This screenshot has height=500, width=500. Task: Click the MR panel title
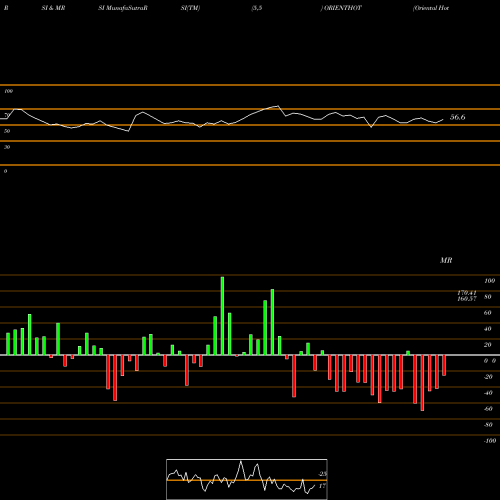click(x=446, y=260)
